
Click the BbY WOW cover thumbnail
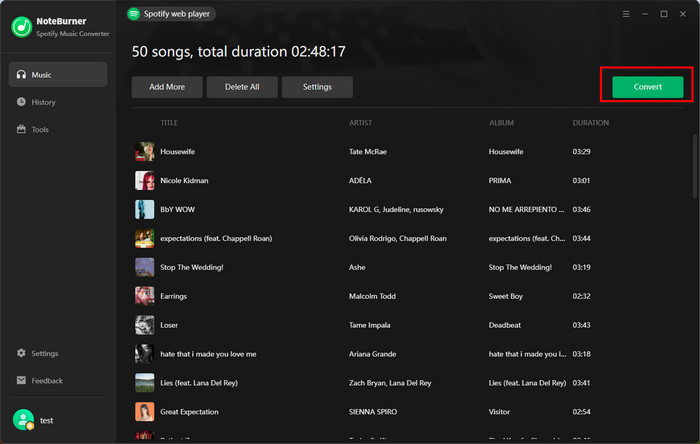[x=145, y=209]
